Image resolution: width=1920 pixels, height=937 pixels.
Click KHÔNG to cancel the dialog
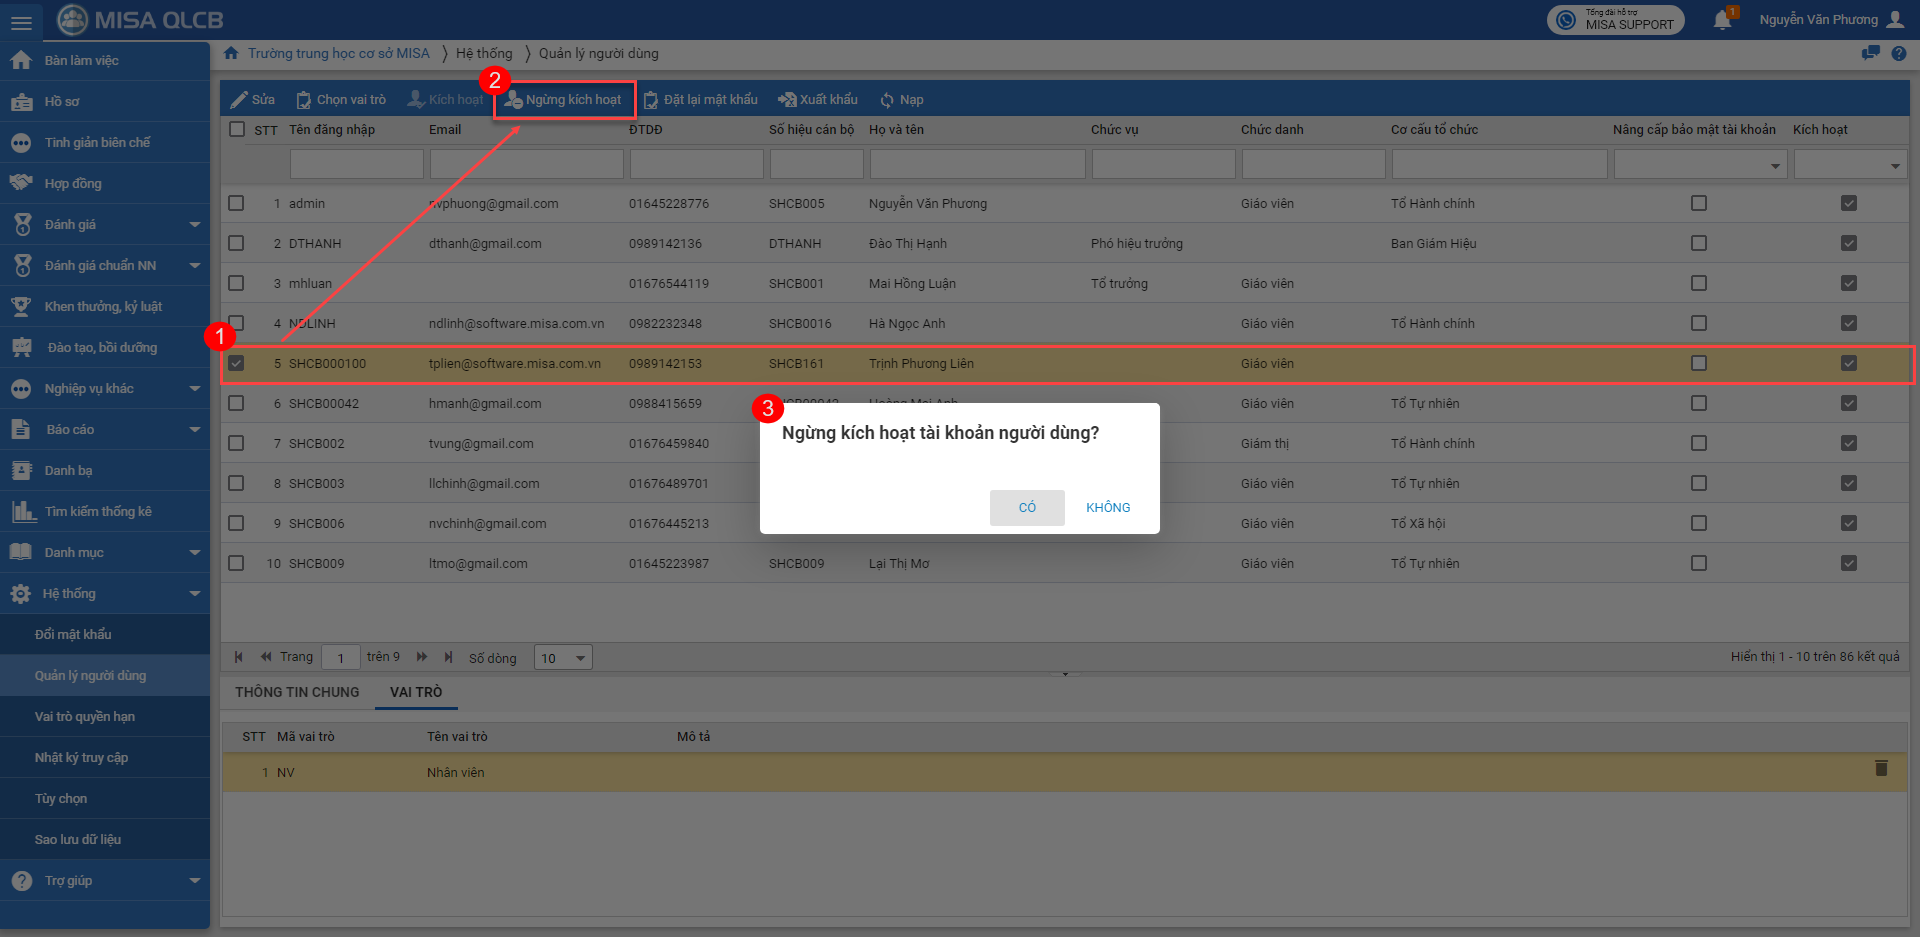click(1108, 507)
